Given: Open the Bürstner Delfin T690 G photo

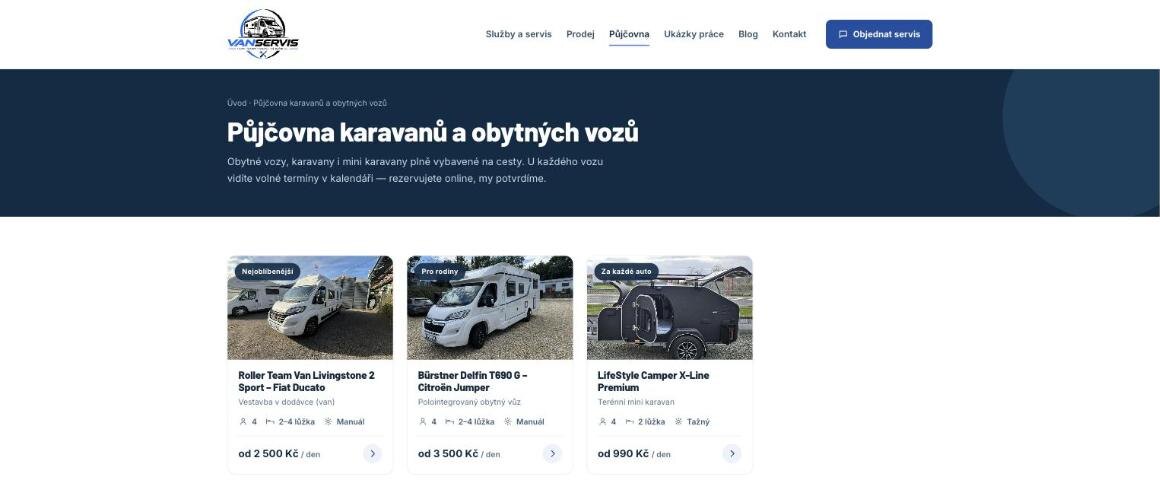Looking at the screenshot, I should pyautogui.click(x=490, y=308).
